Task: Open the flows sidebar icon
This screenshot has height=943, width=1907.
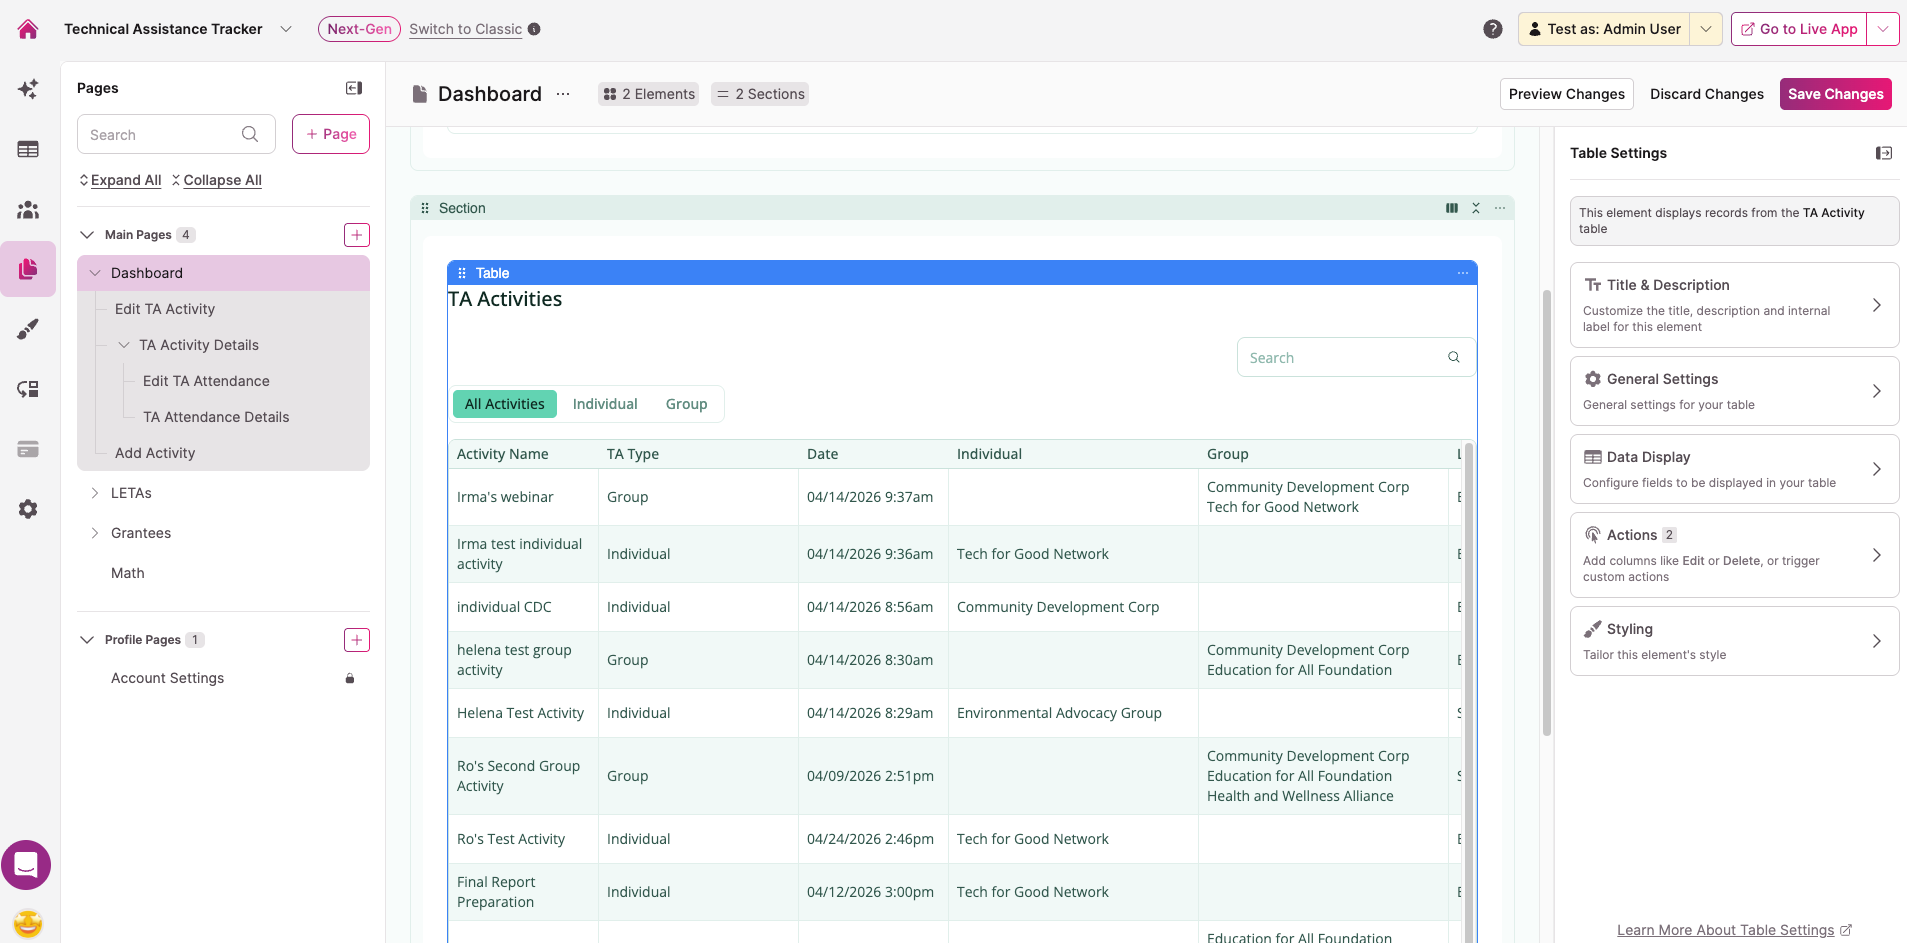Action: pos(28,389)
